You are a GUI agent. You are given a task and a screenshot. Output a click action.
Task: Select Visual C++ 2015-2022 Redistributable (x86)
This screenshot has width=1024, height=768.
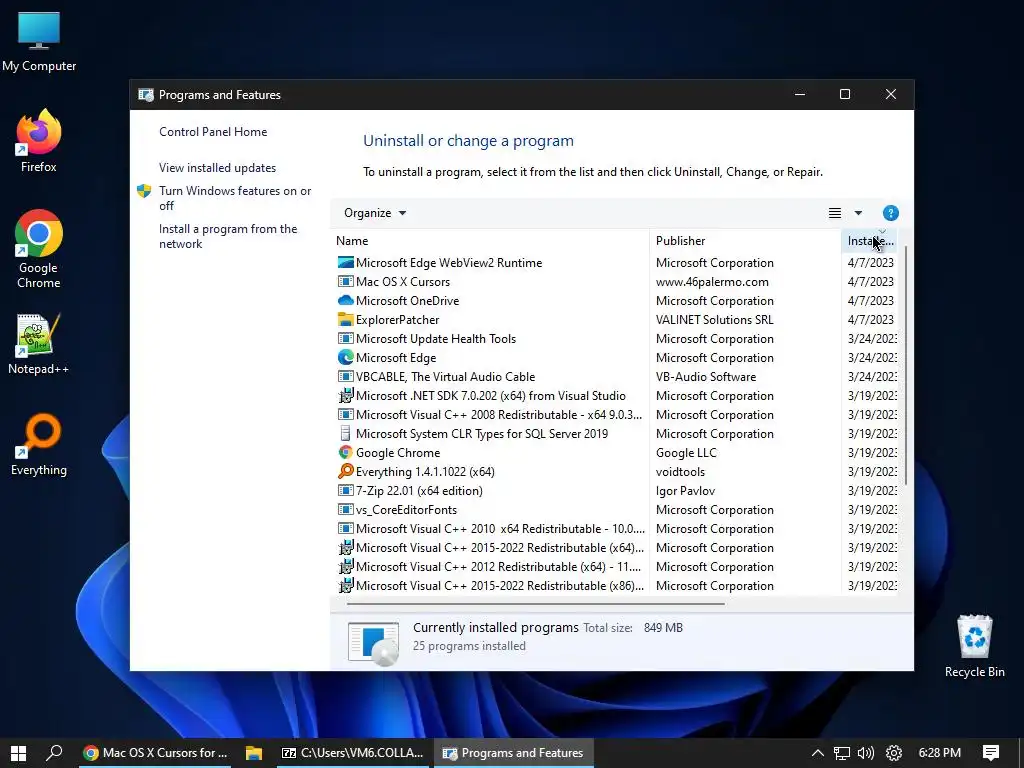pos(615,586)
